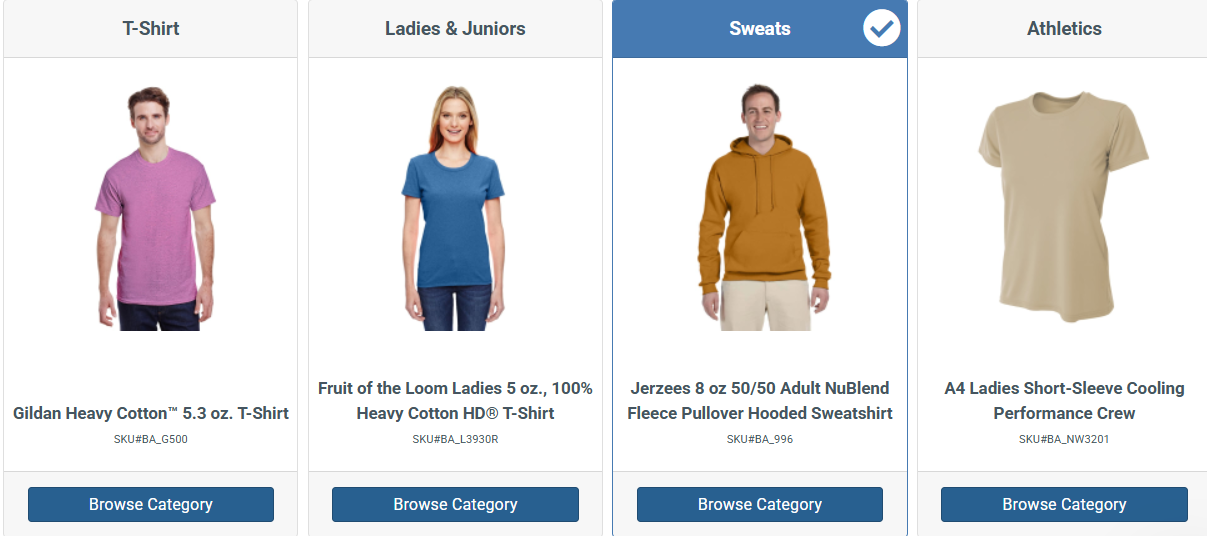This screenshot has height=536, width=1207.
Task: Click the Gildan Heavy Cotton T-Shirt title
Action: click(x=151, y=413)
